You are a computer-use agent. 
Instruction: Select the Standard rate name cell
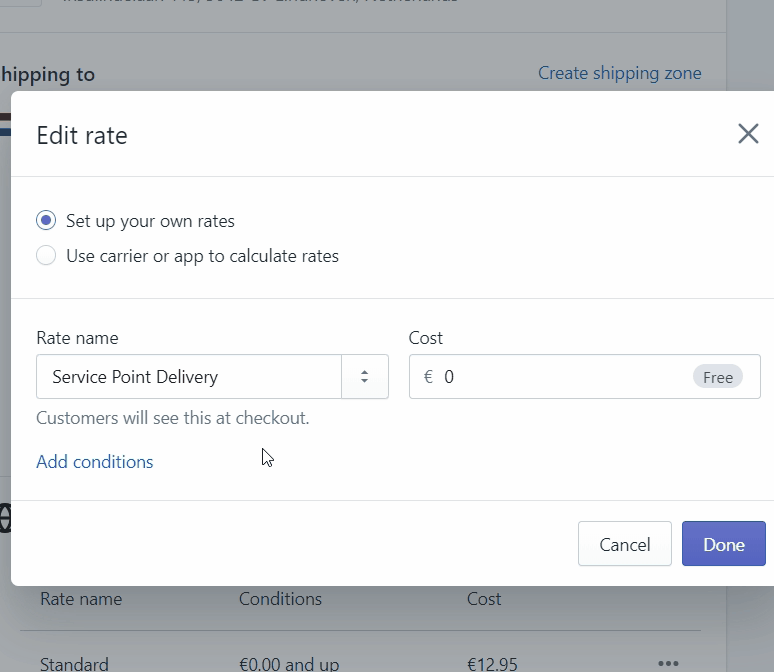coord(74,664)
